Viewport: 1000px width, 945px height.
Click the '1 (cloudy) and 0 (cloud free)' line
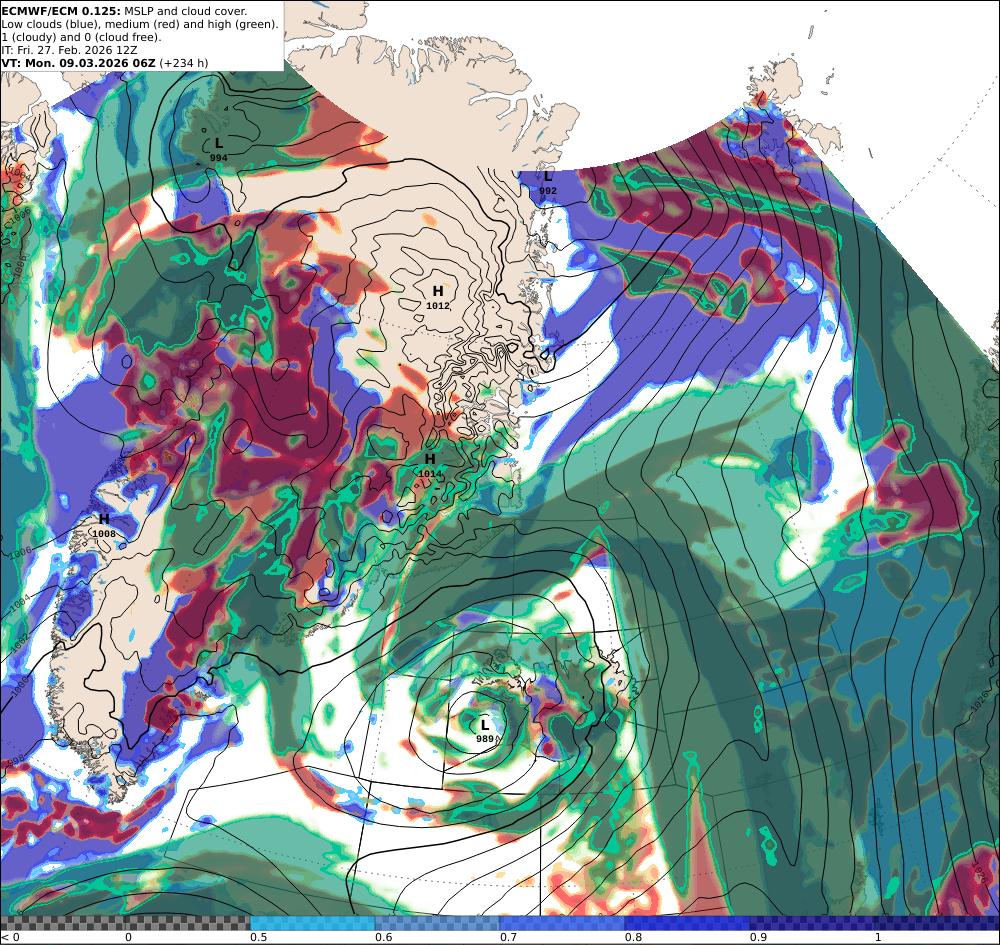pos(81,37)
